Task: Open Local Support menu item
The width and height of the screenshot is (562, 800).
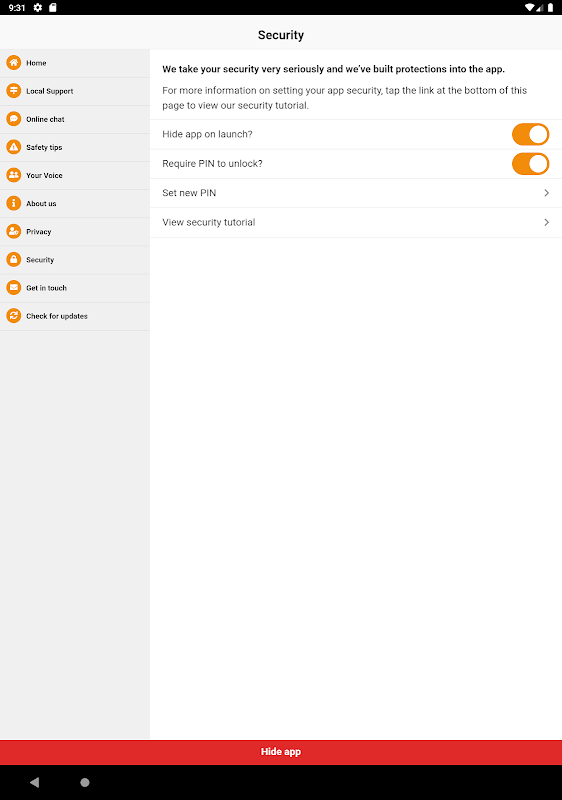Action: pyautogui.click(x=75, y=91)
